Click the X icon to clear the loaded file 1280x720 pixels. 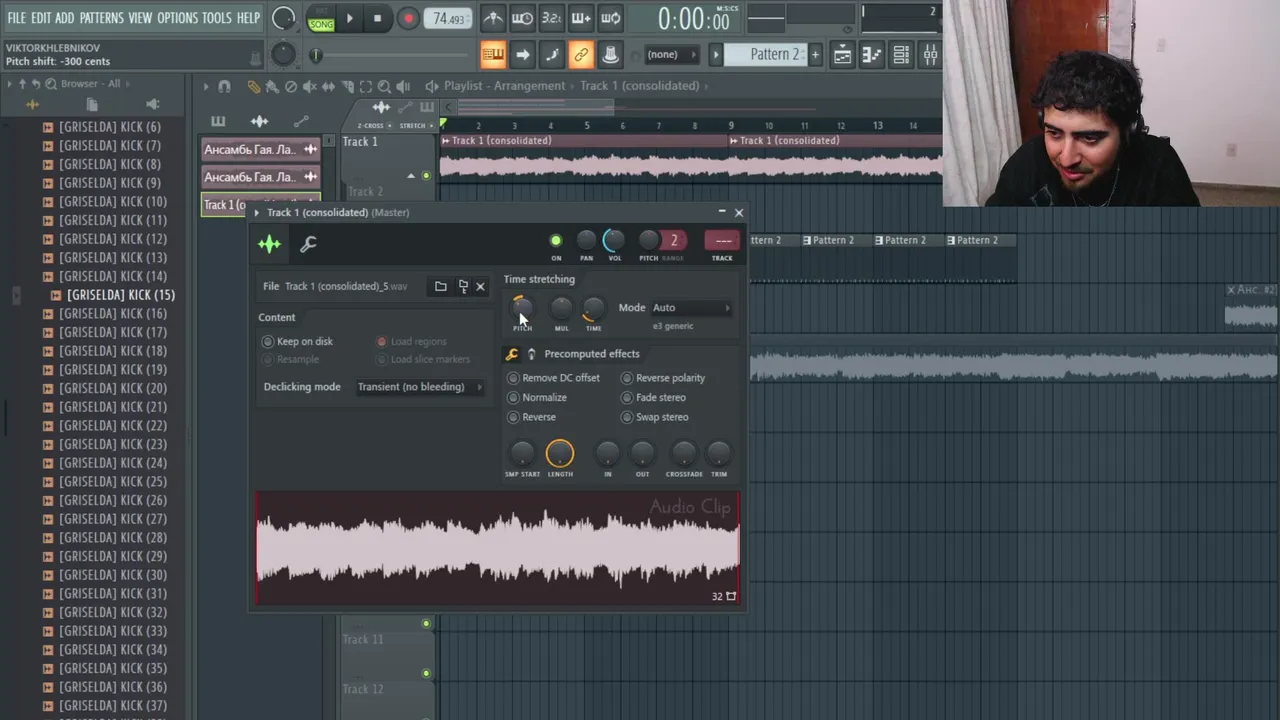(x=480, y=287)
